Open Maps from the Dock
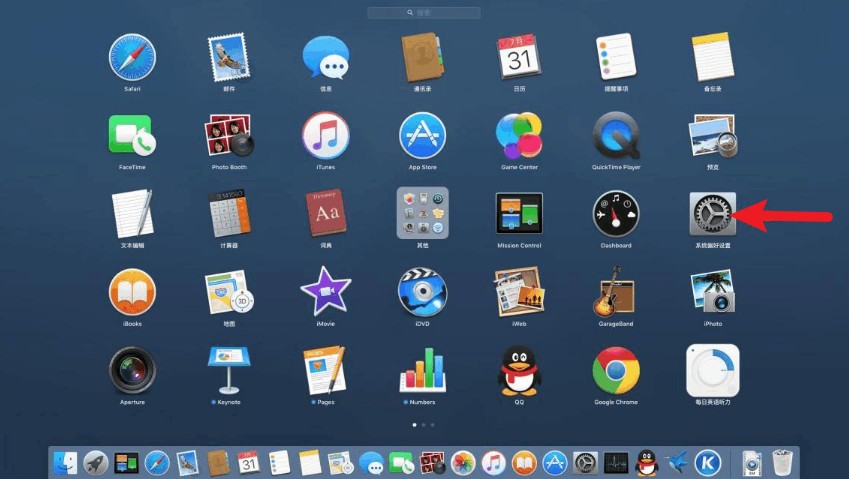 coord(341,463)
